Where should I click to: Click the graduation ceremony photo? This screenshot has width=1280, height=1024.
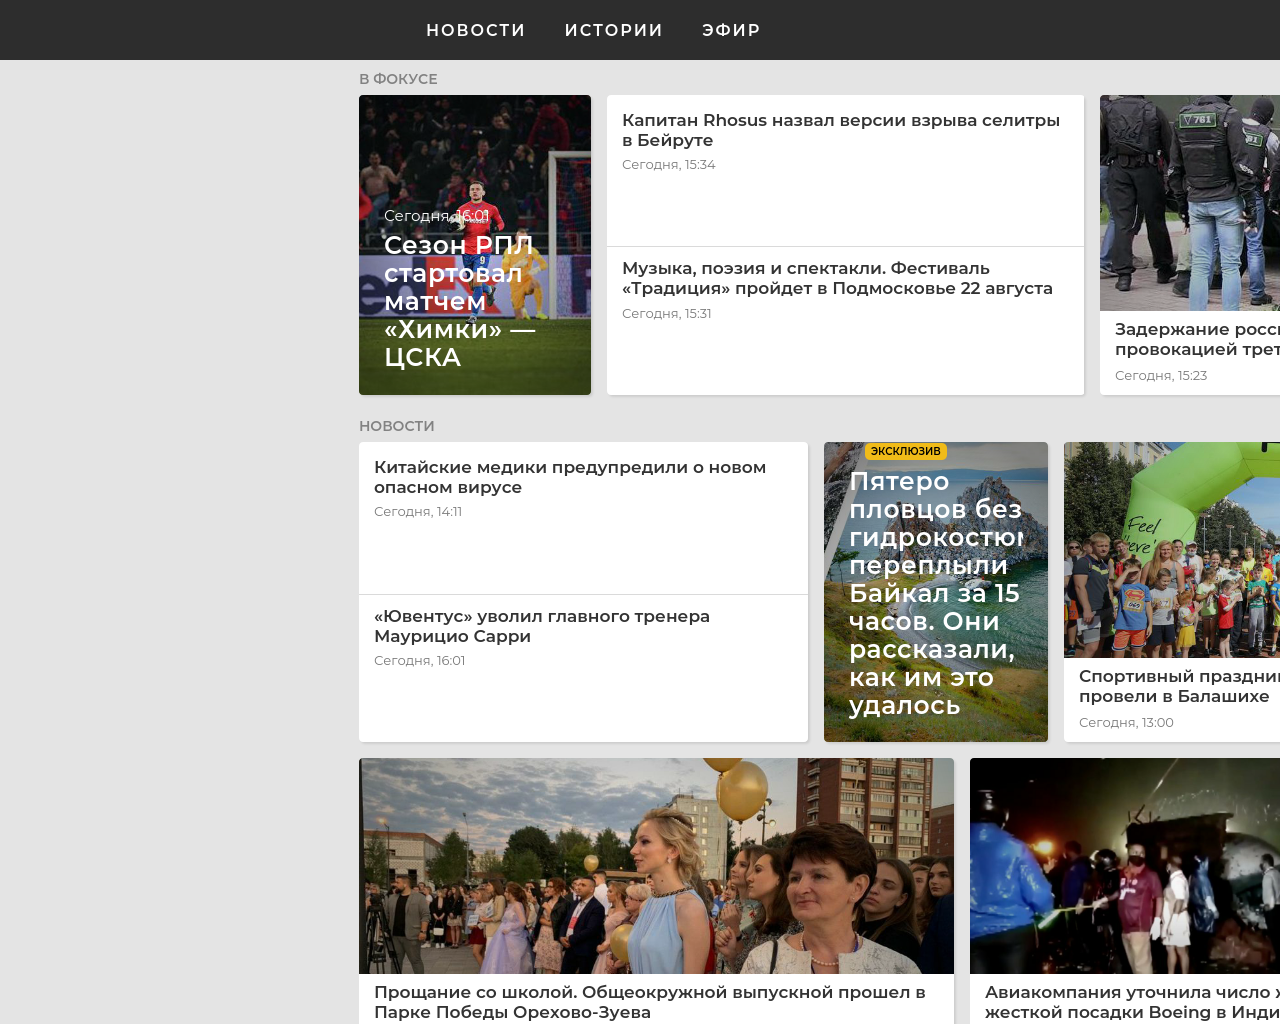click(656, 866)
